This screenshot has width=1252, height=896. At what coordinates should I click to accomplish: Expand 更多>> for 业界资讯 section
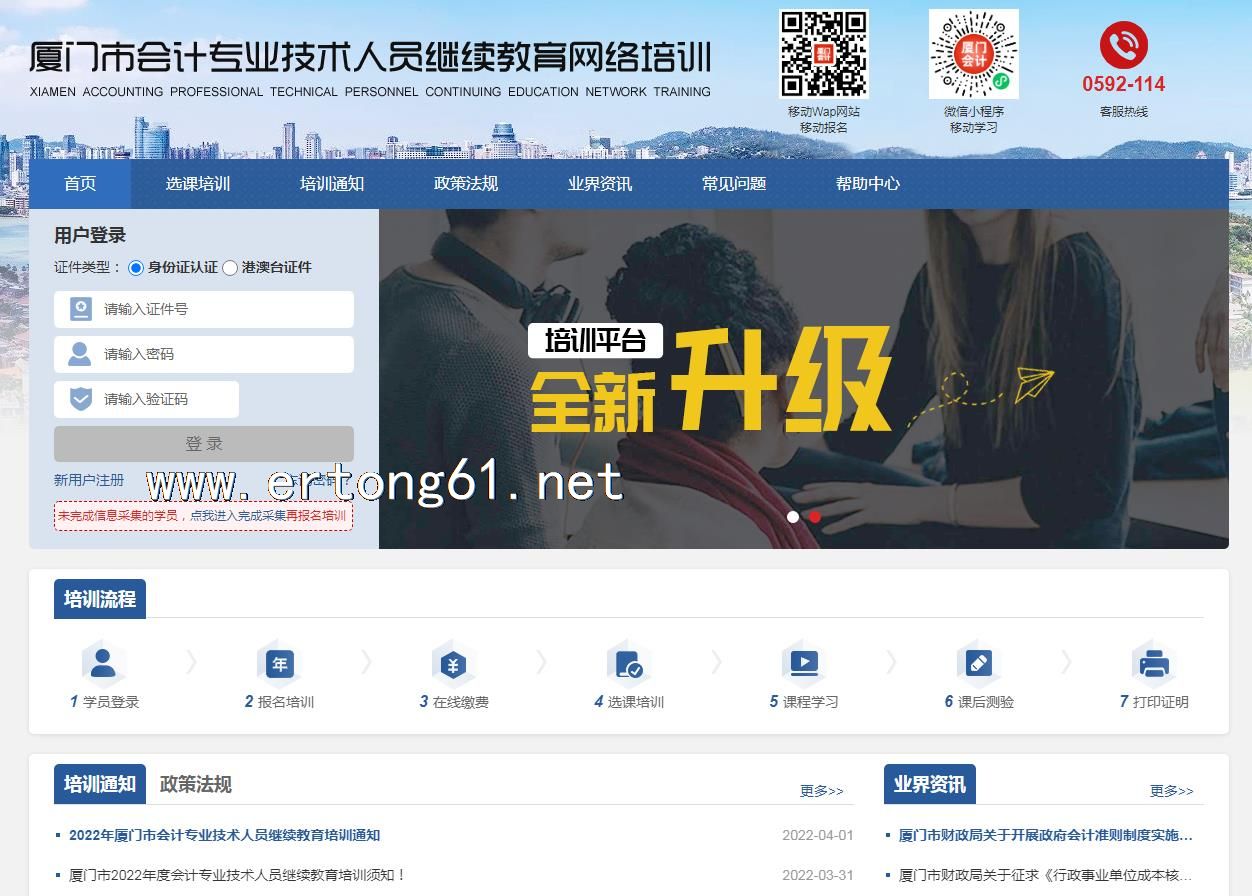[x=1171, y=791]
